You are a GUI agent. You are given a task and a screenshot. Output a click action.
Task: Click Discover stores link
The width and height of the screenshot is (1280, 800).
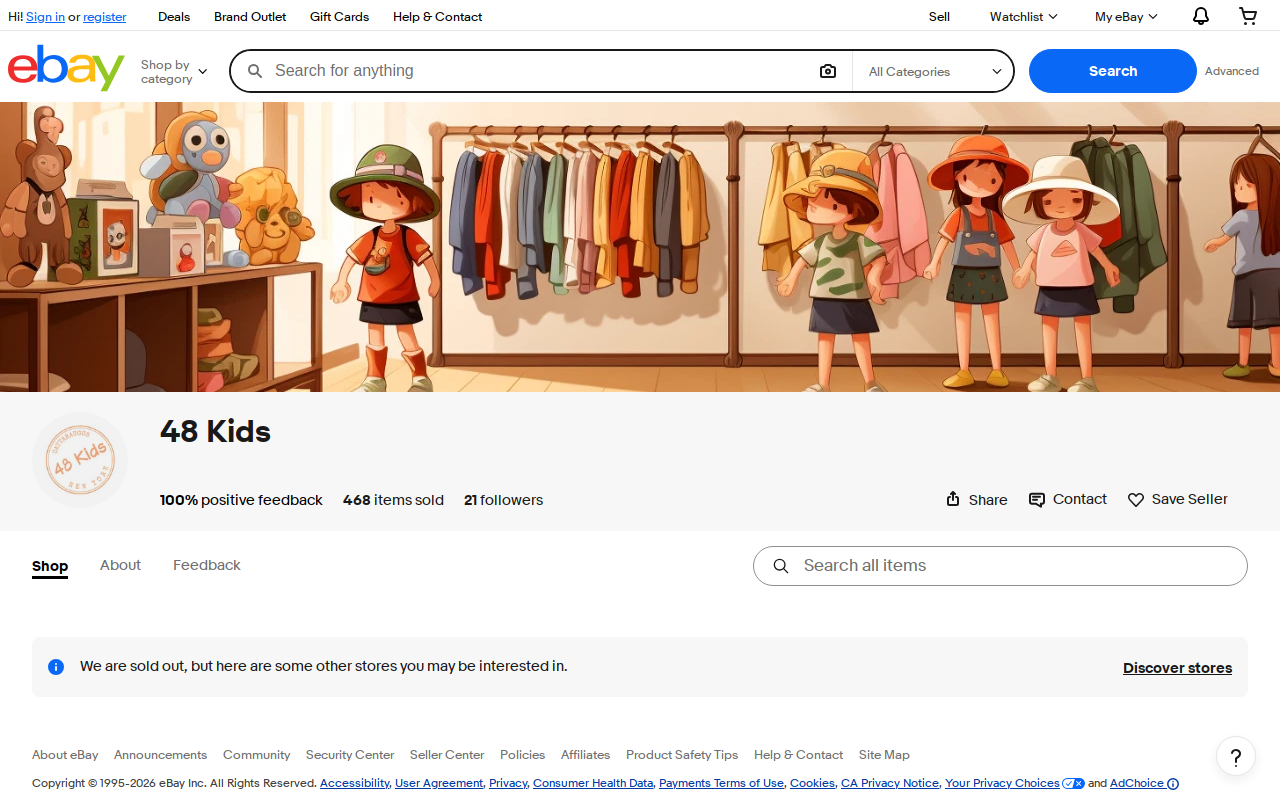tap(1177, 668)
